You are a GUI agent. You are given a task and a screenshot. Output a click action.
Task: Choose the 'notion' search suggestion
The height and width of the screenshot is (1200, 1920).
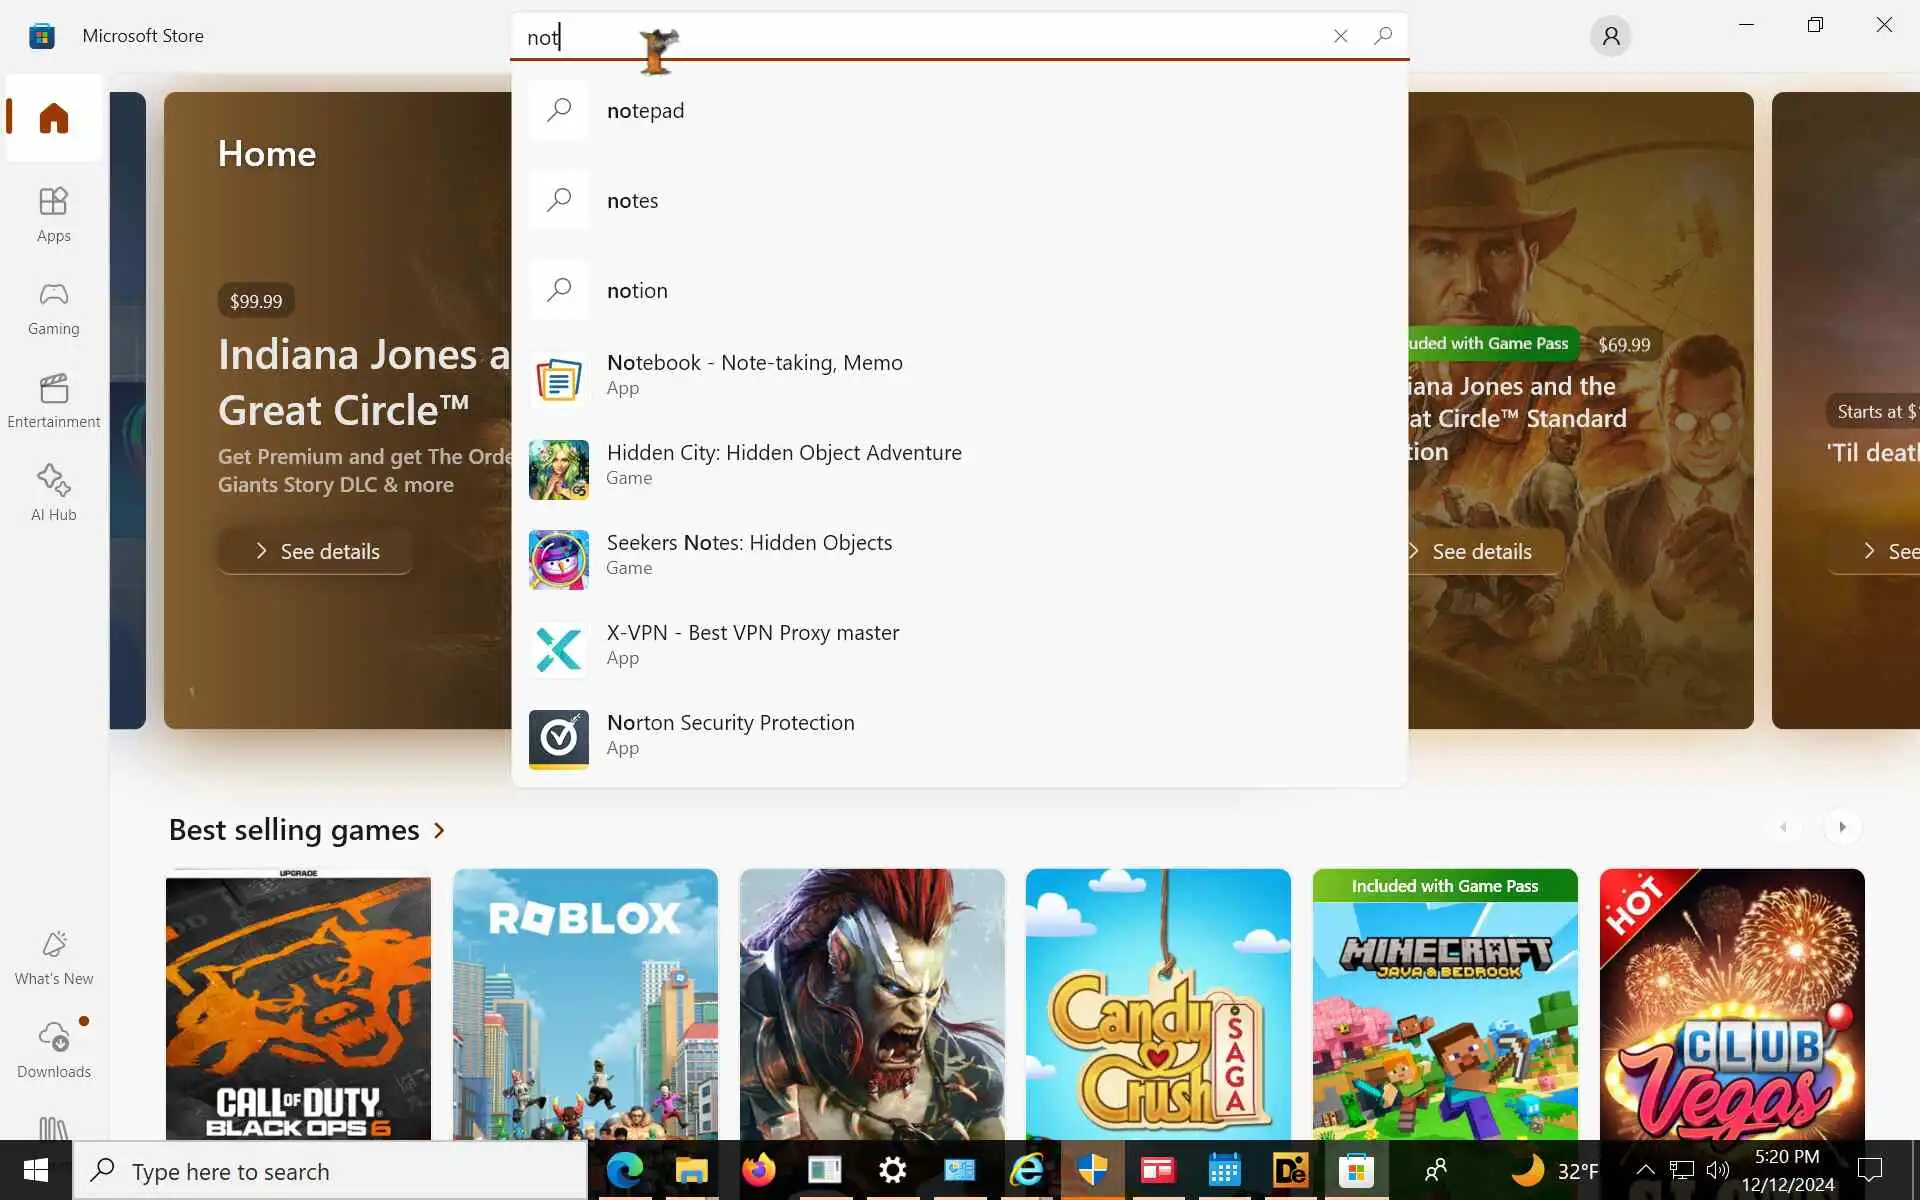(x=637, y=290)
